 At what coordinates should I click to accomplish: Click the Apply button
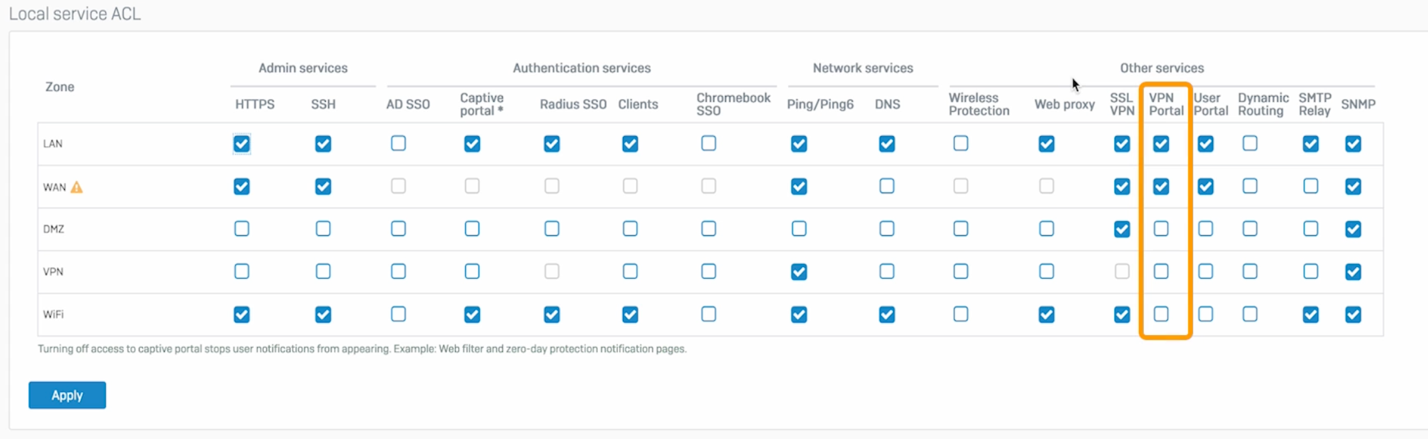(67, 395)
